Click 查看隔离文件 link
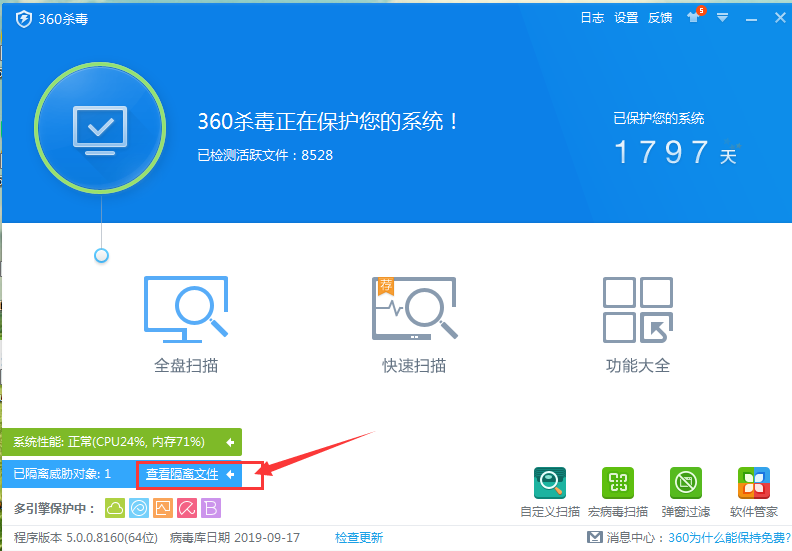The width and height of the screenshot is (792, 551). coord(182,474)
